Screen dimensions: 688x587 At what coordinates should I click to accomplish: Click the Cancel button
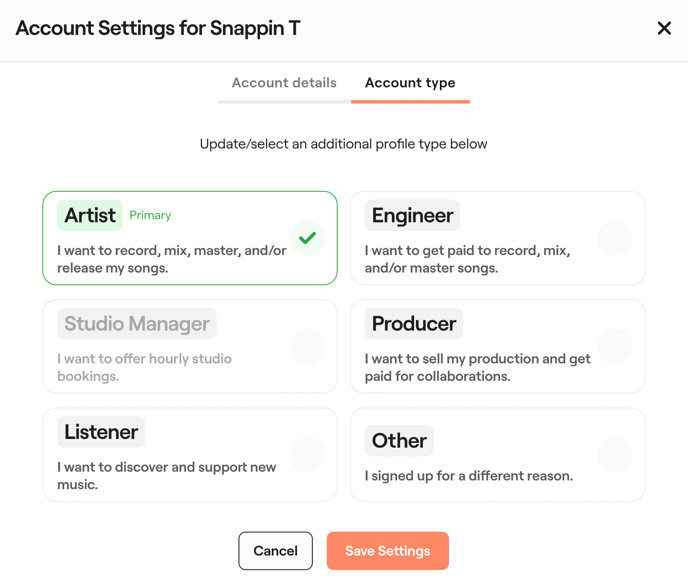coord(275,551)
